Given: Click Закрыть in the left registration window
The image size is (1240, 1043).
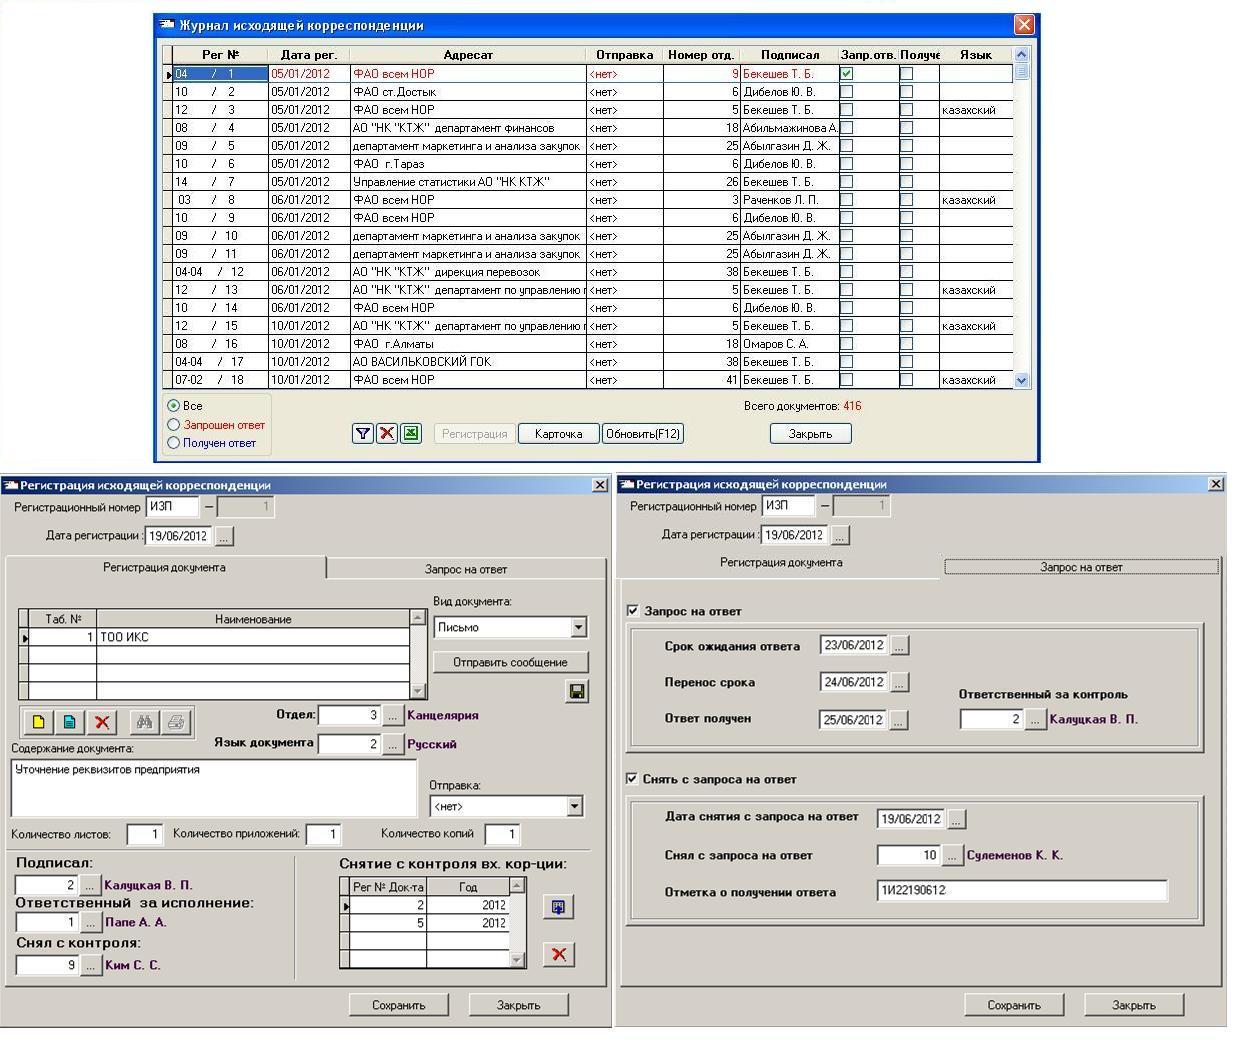Looking at the screenshot, I should click(x=518, y=1005).
